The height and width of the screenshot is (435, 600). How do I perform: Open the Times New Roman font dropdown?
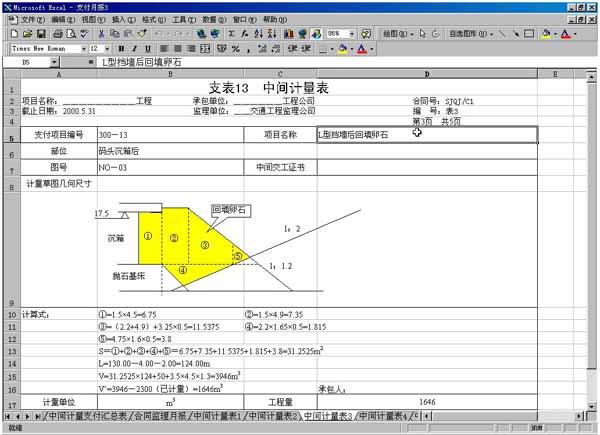point(82,48)
